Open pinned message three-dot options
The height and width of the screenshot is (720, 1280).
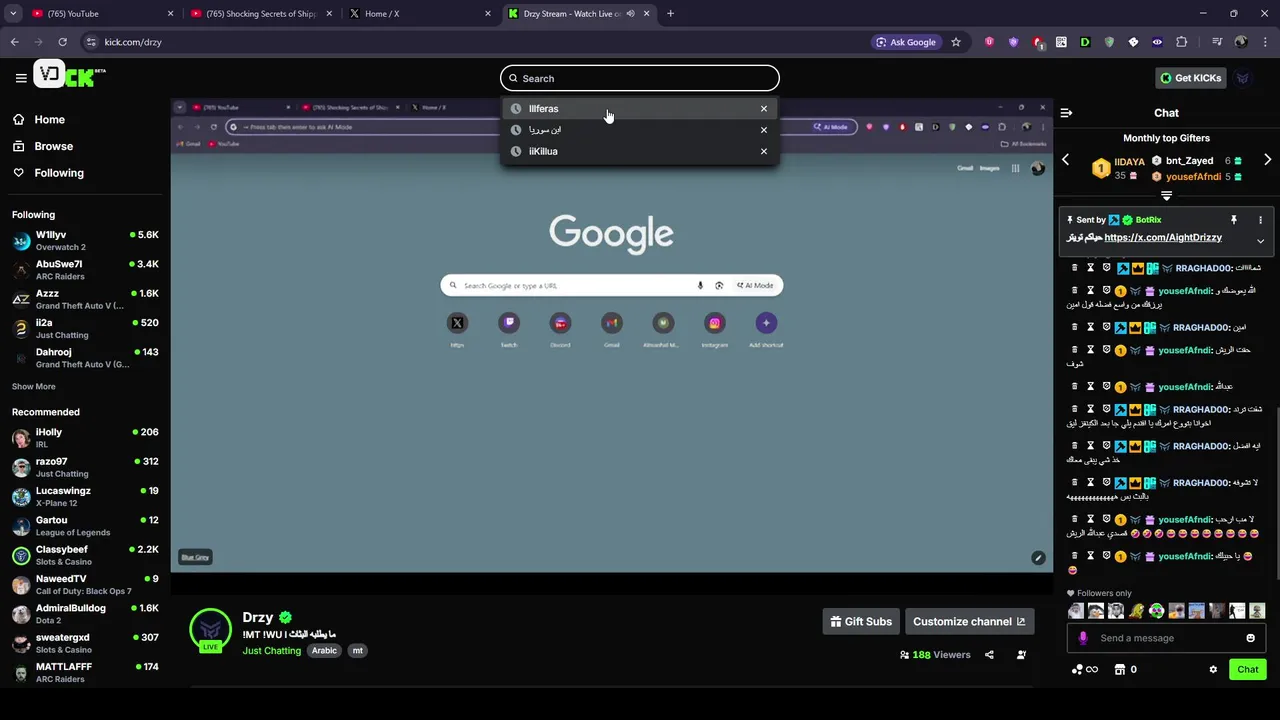tap(1260, 220)
